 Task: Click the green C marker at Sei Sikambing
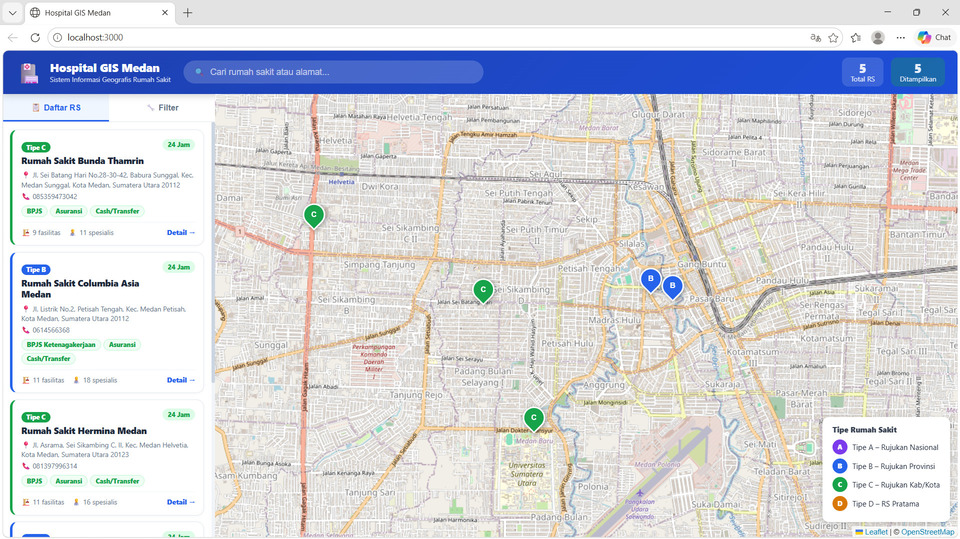click(x=483, y=291)
